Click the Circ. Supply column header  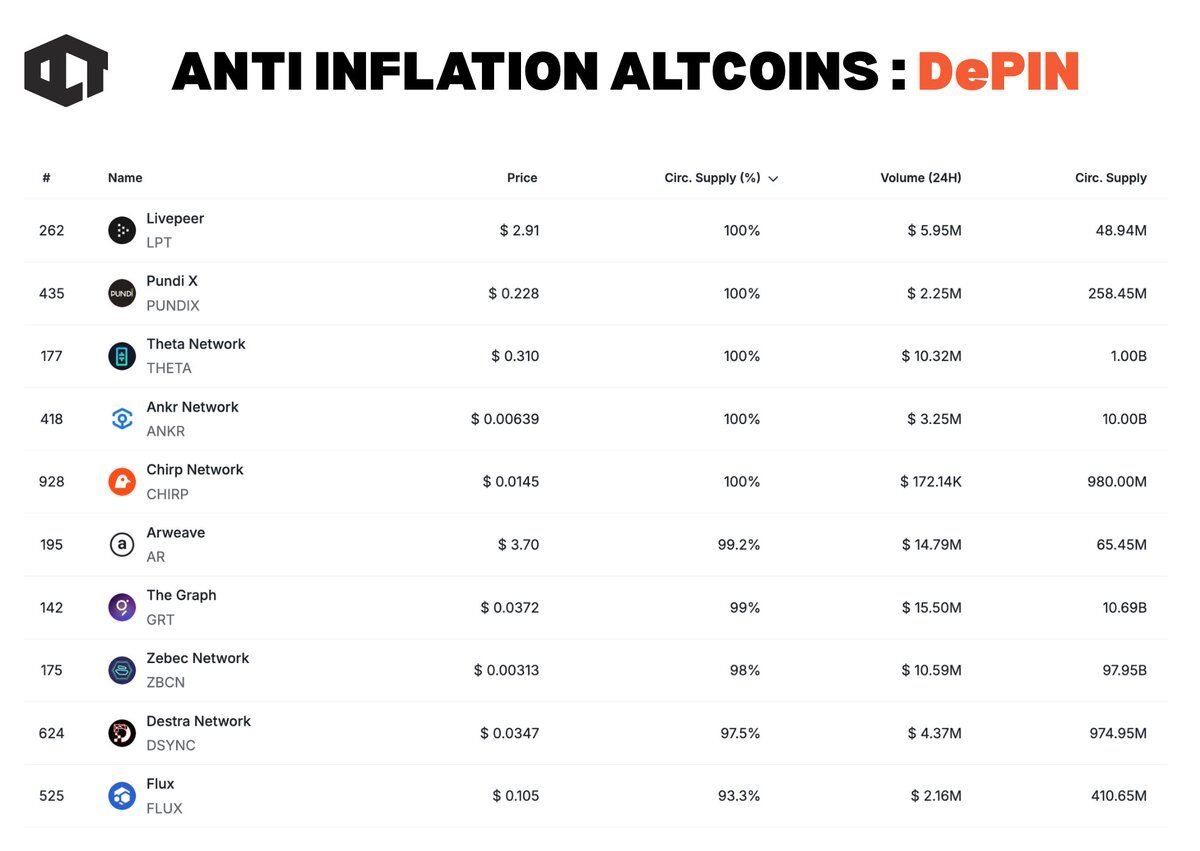tap(1110, 178)
